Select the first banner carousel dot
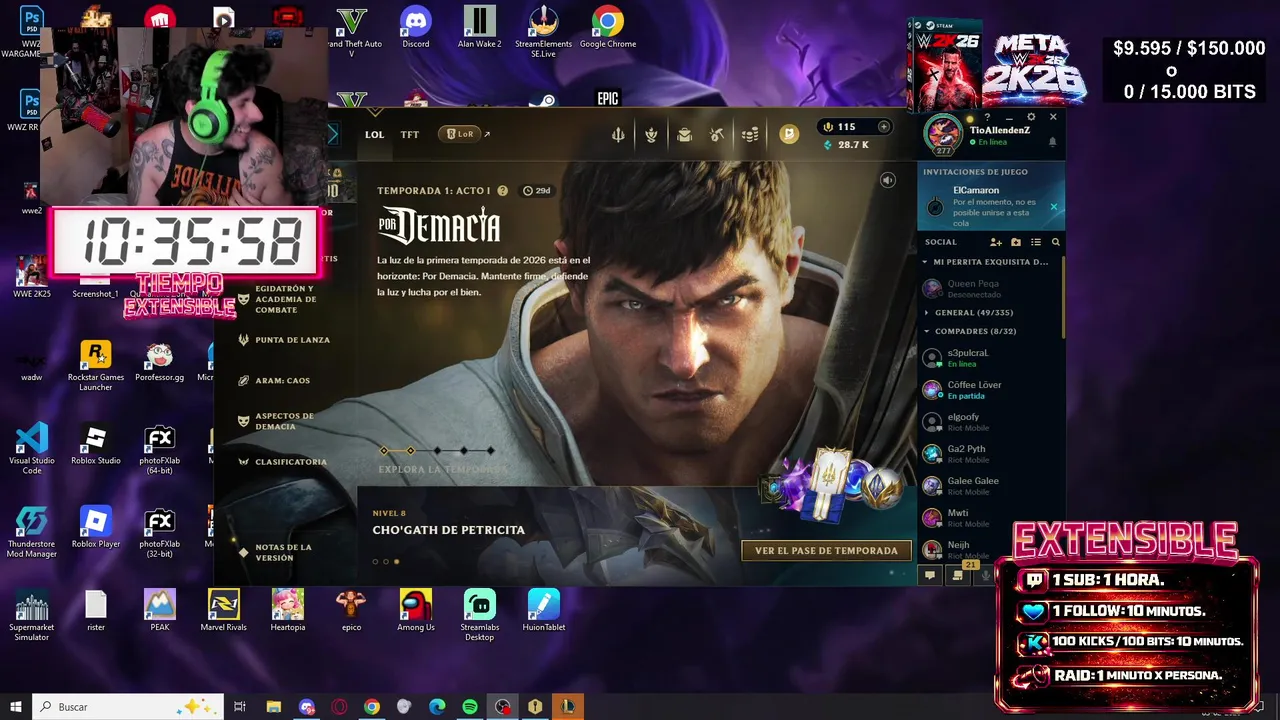Screen dimensions: 1280x720 [x=375, y=561]
